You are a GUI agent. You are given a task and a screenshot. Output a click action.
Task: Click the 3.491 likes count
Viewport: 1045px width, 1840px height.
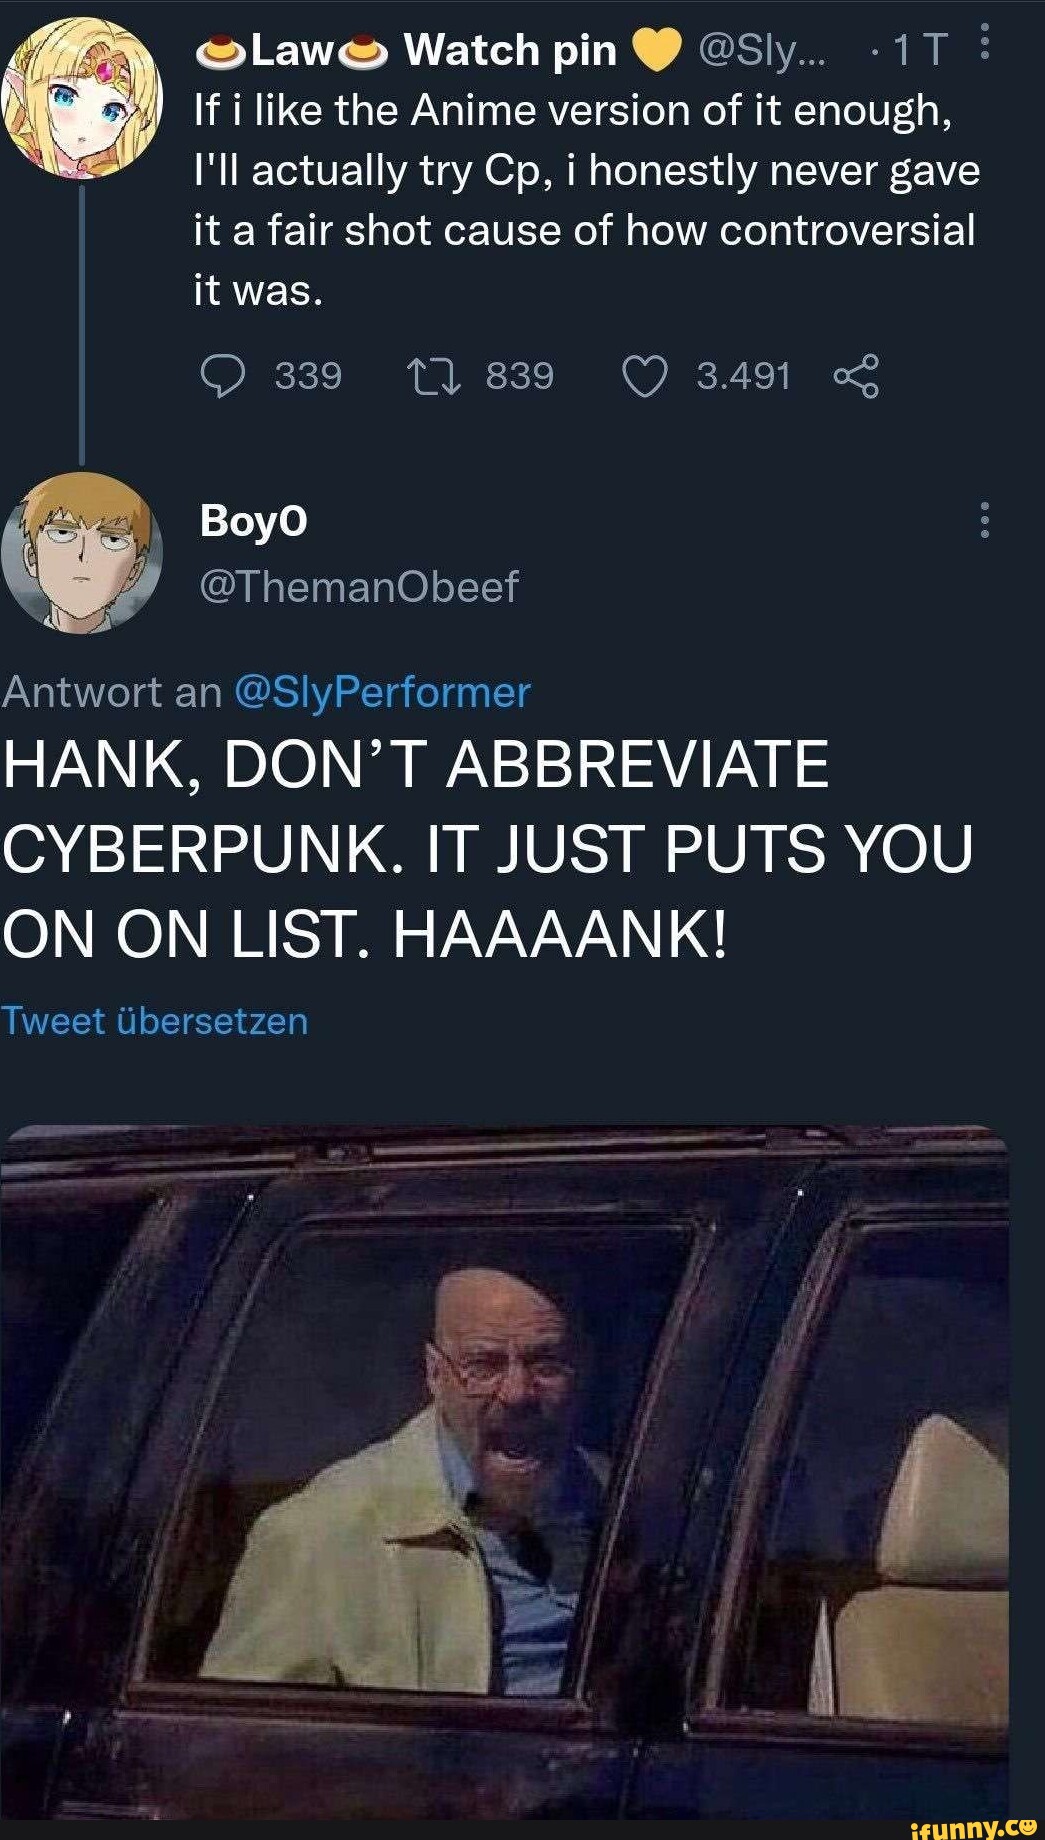[x=743, y=377]
